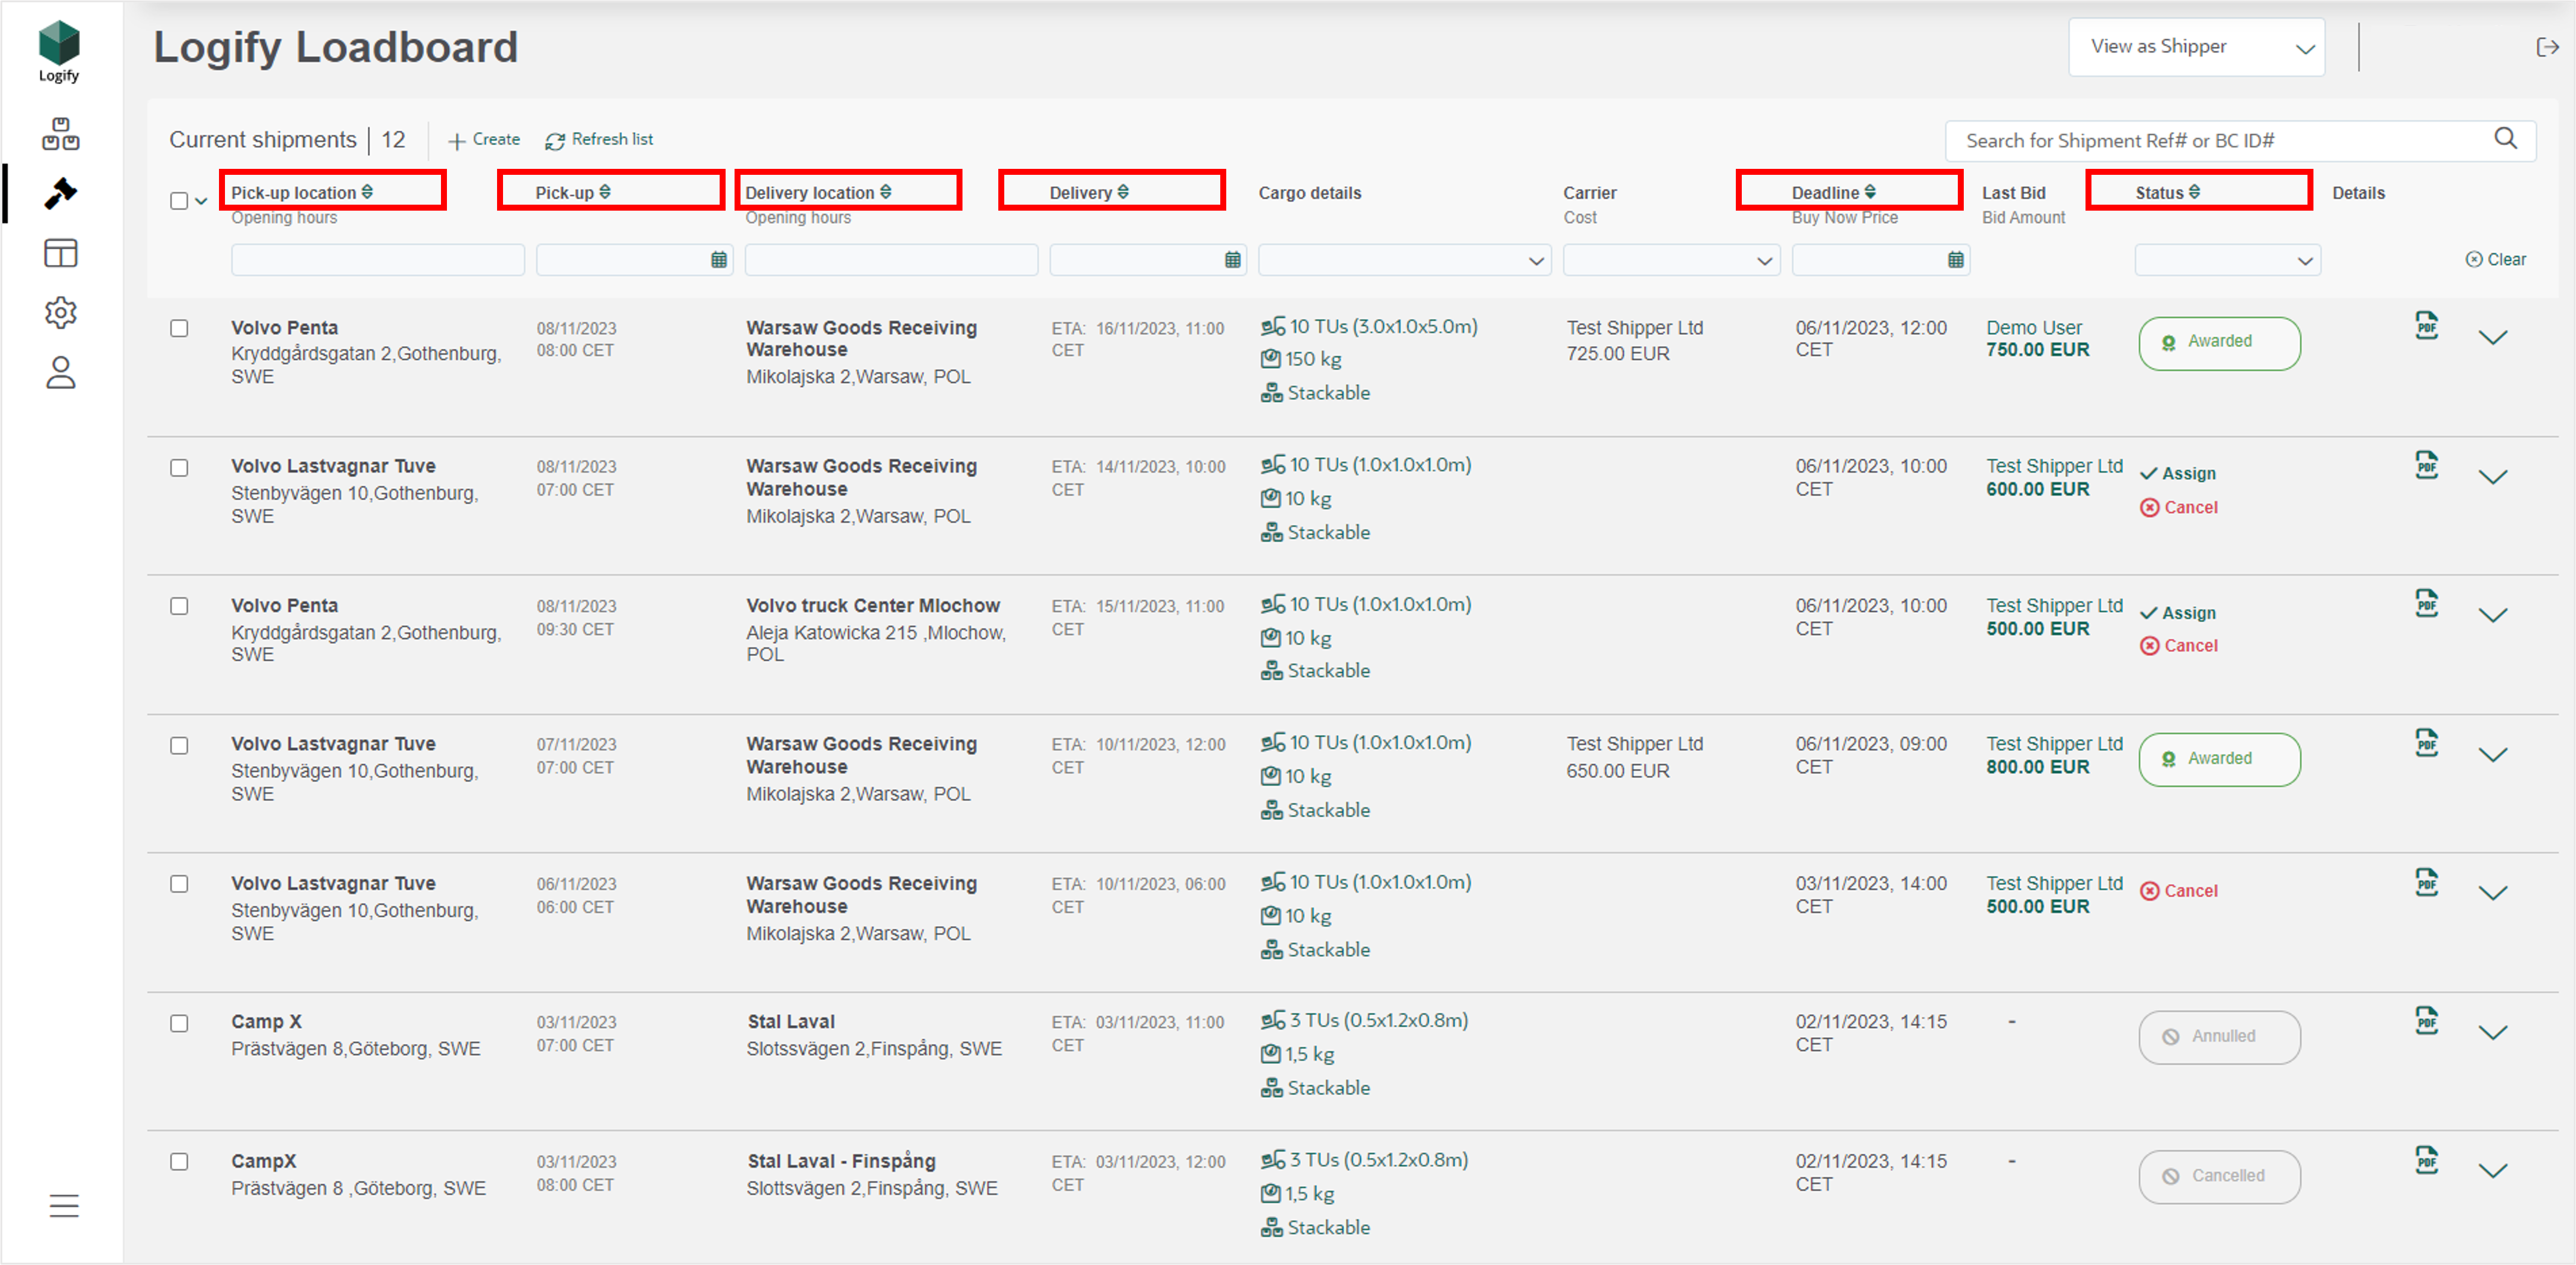Expand details for Volvo Penta 750.00 EUR row
Image resolution: width=2576 pixels, height=1265 pixels.
point(2493,337)
